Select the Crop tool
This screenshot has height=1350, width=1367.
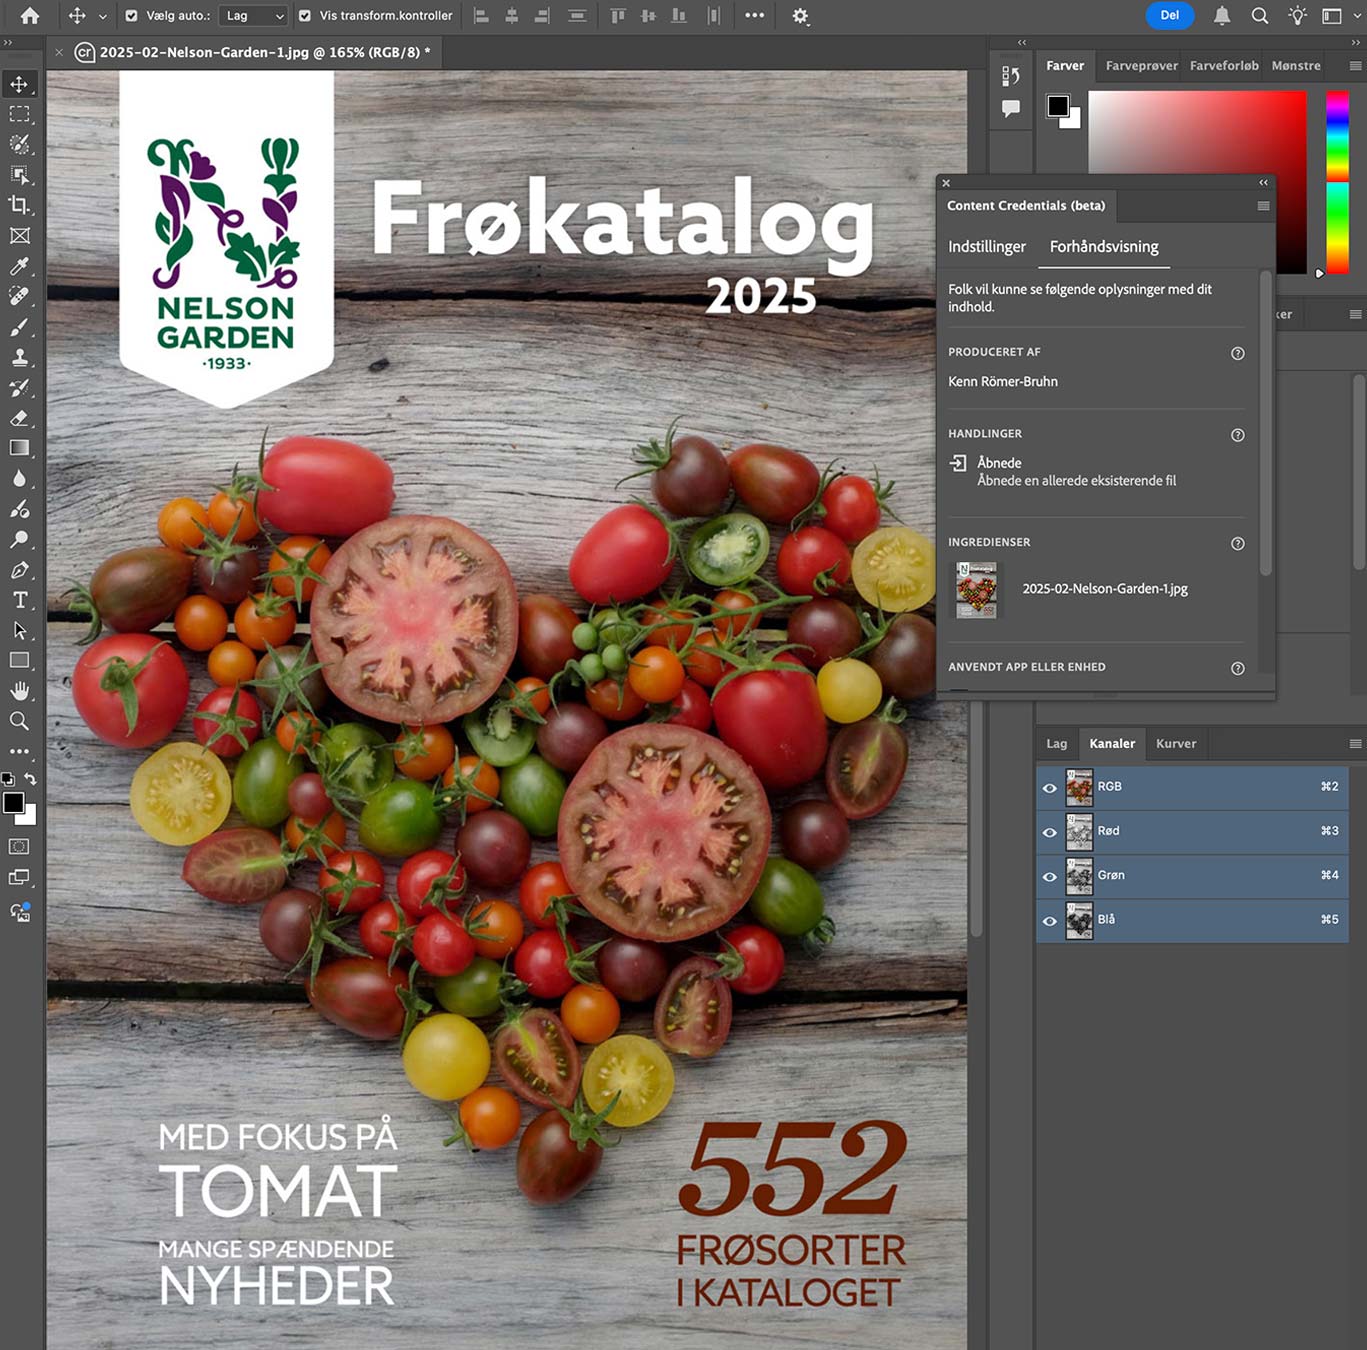[x=20, y=206]
